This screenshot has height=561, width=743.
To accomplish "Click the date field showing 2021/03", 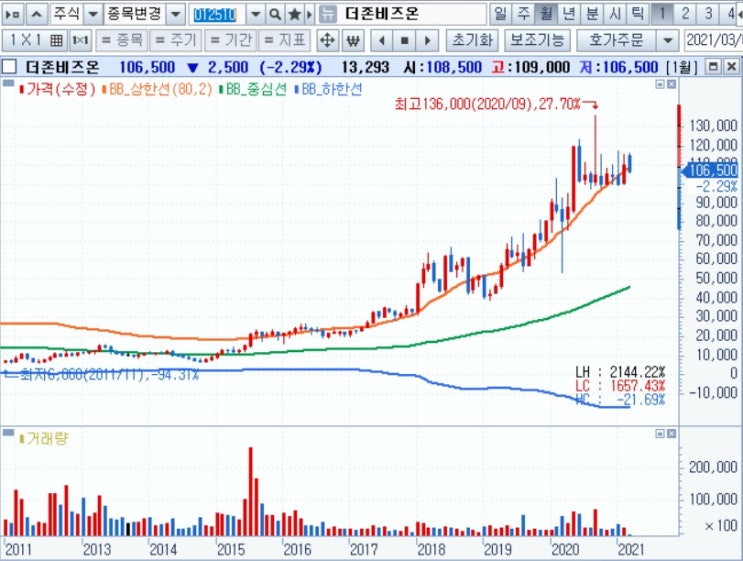I will 714,40.
